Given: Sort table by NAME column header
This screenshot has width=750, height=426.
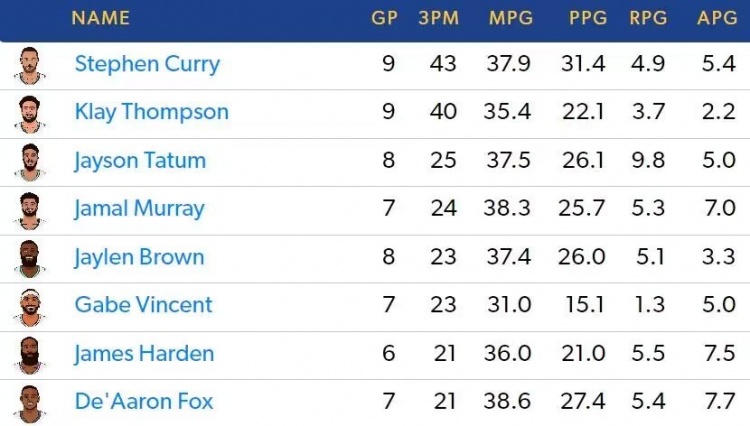Looking at the screenshot, I should [x=100, y=18].
